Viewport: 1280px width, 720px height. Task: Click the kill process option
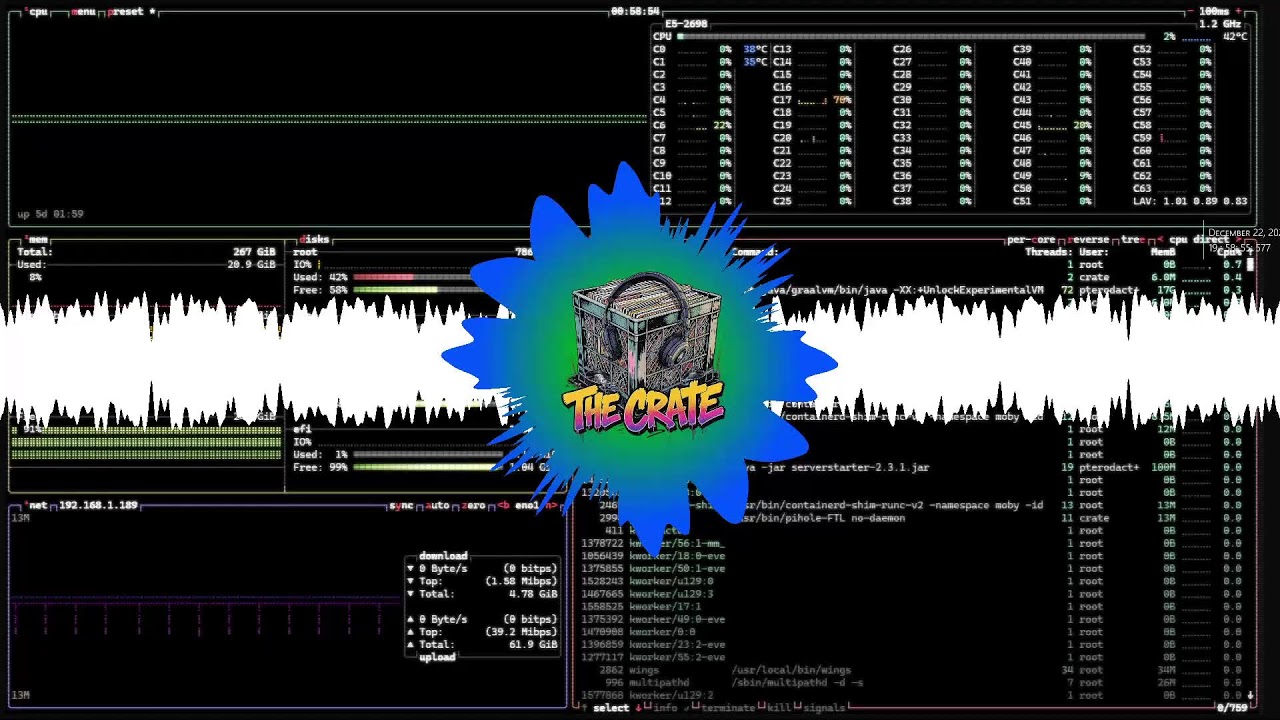point(778,708)
